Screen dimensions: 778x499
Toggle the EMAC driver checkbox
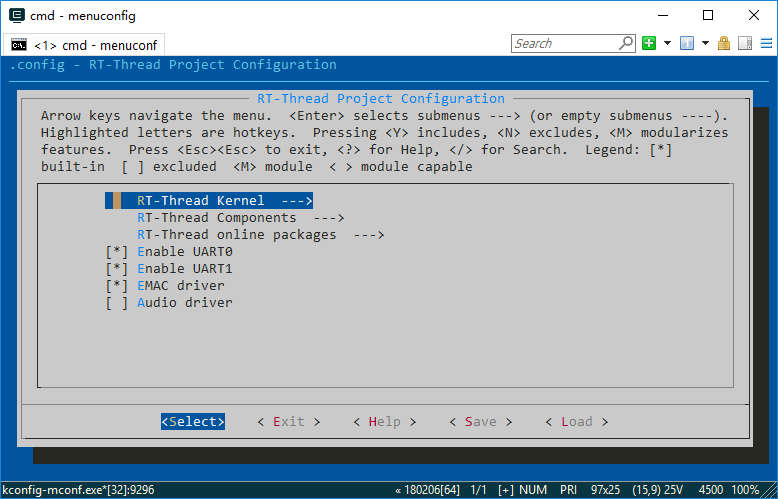click(x=117, y=286)
